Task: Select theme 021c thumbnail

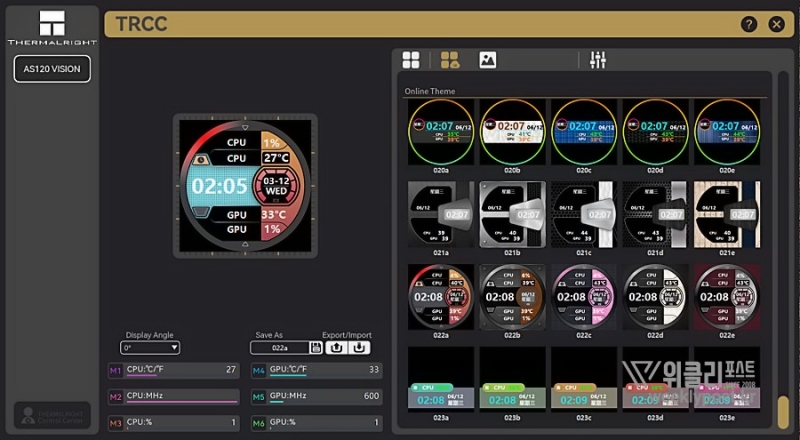Action: pyautogui.click(x=583, y=214)
